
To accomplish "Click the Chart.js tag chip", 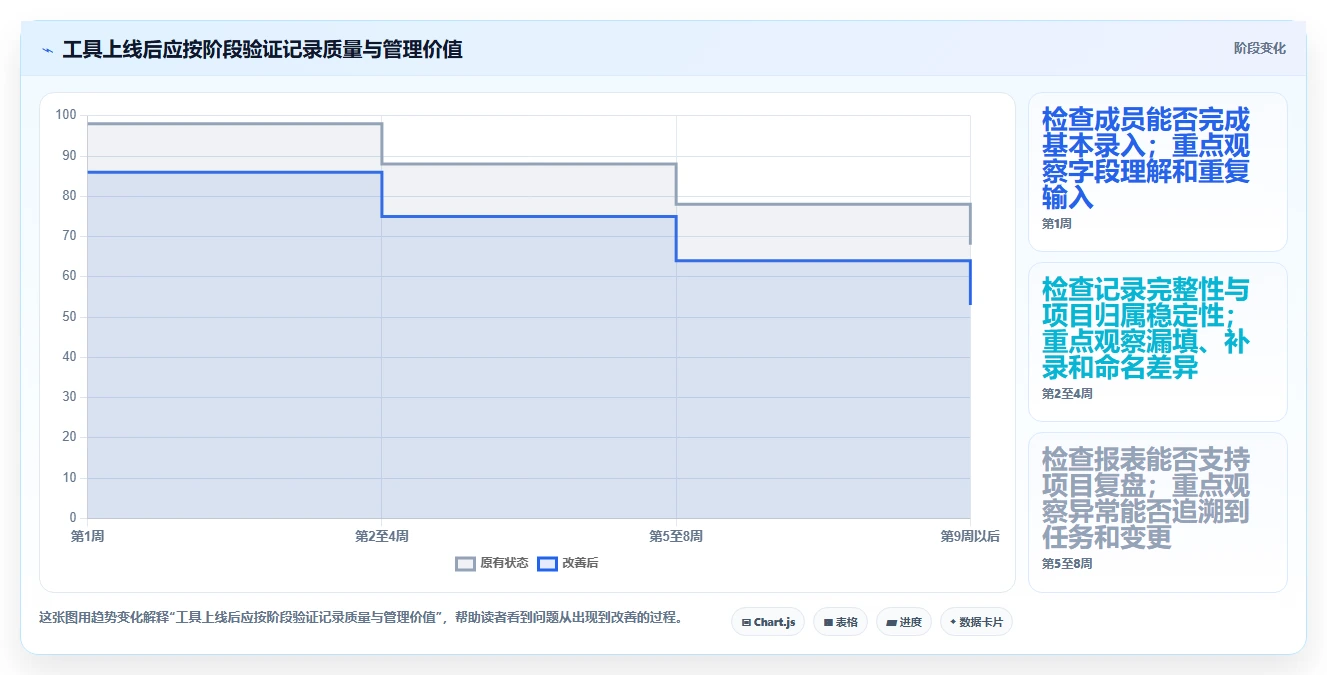I will (x=768, y=622).
